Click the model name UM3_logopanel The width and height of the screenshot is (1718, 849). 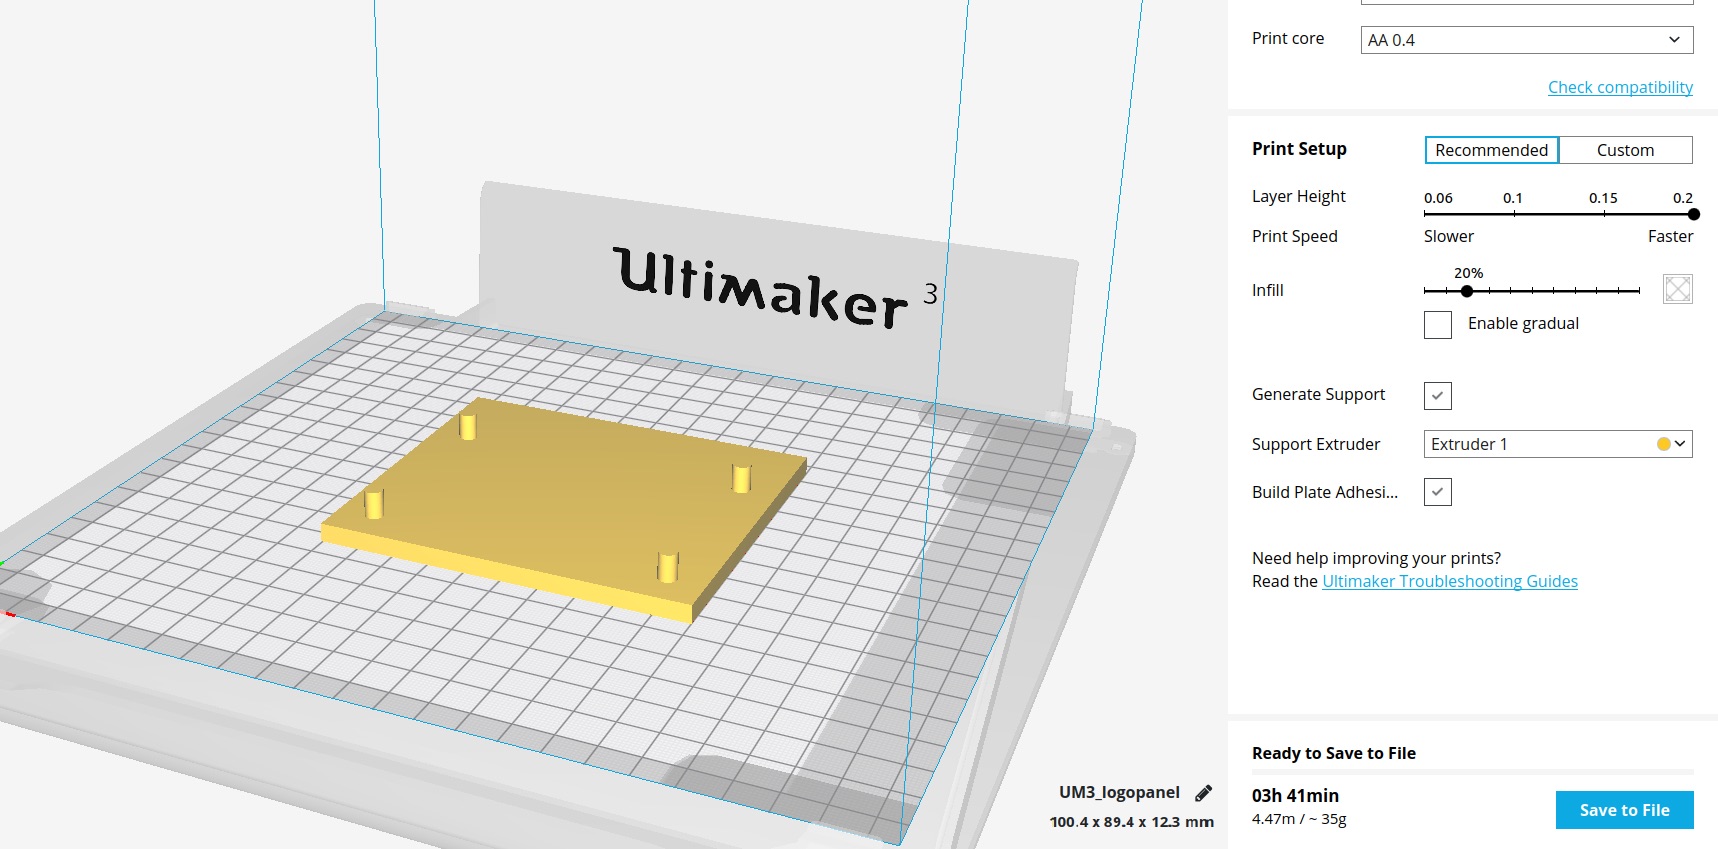coord(1119,792)
